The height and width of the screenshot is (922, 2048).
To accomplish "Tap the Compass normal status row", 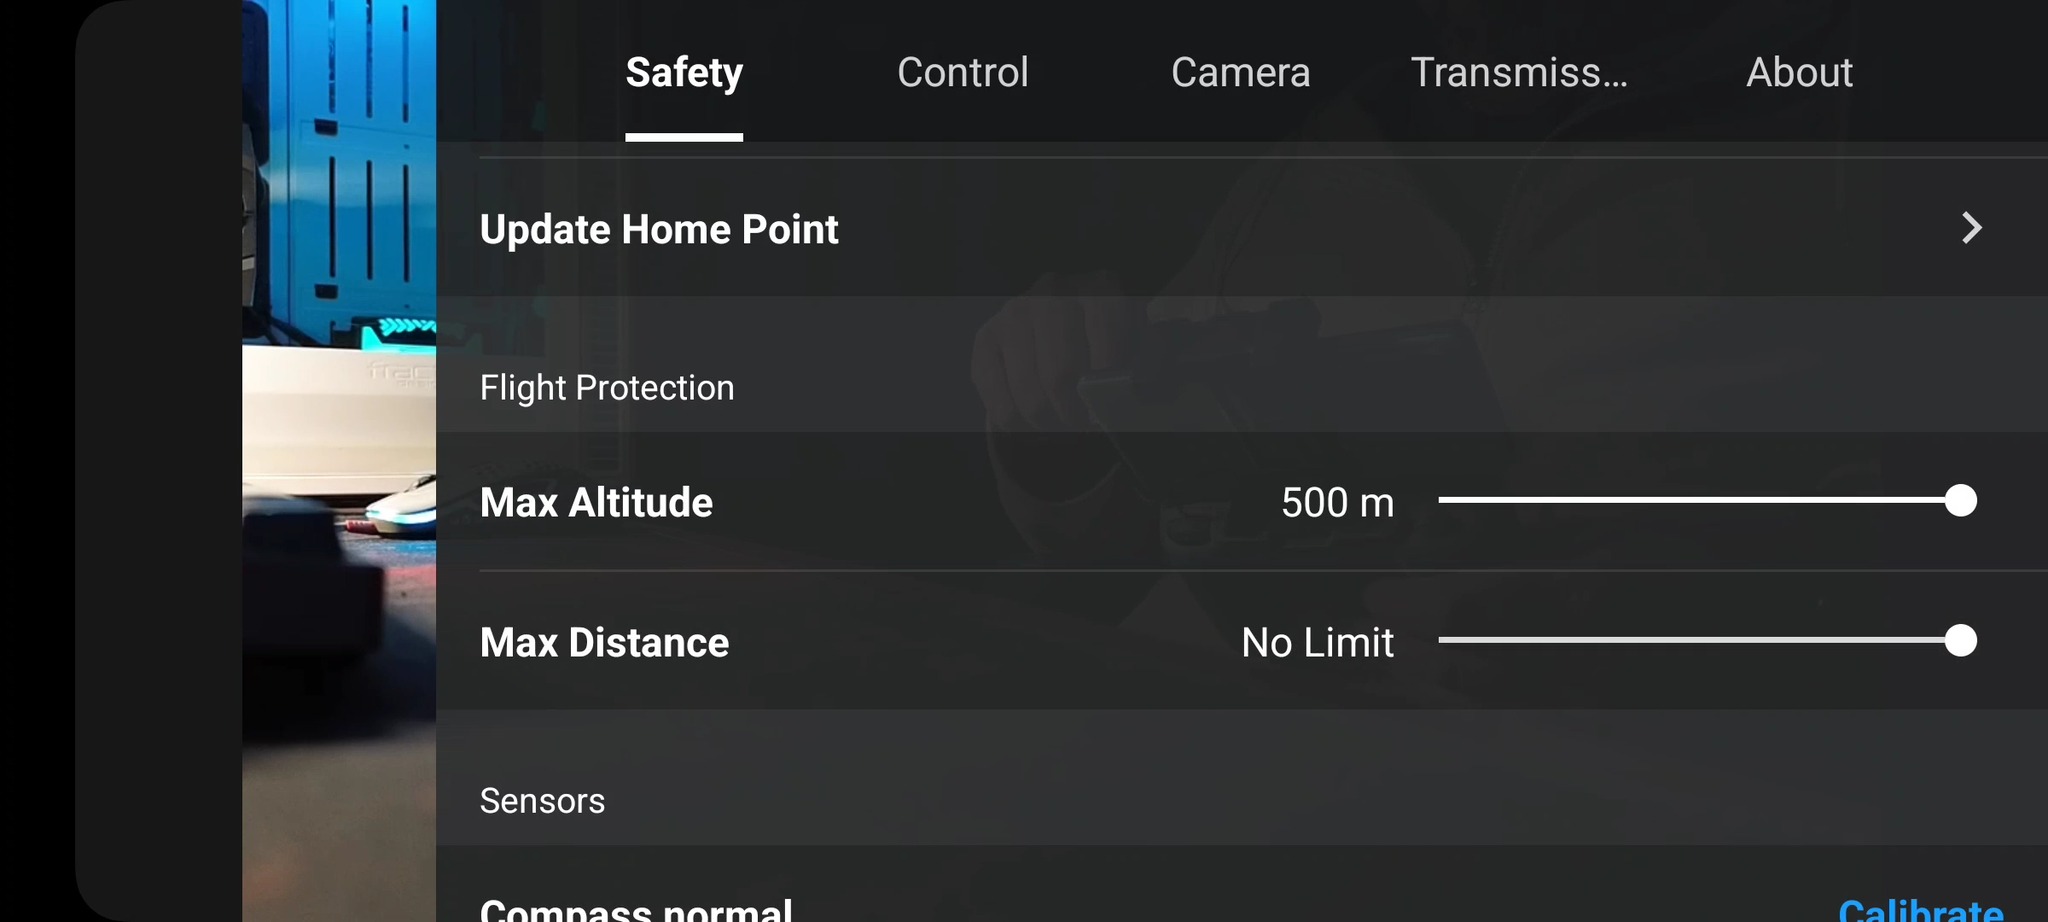I will point(636,908).
